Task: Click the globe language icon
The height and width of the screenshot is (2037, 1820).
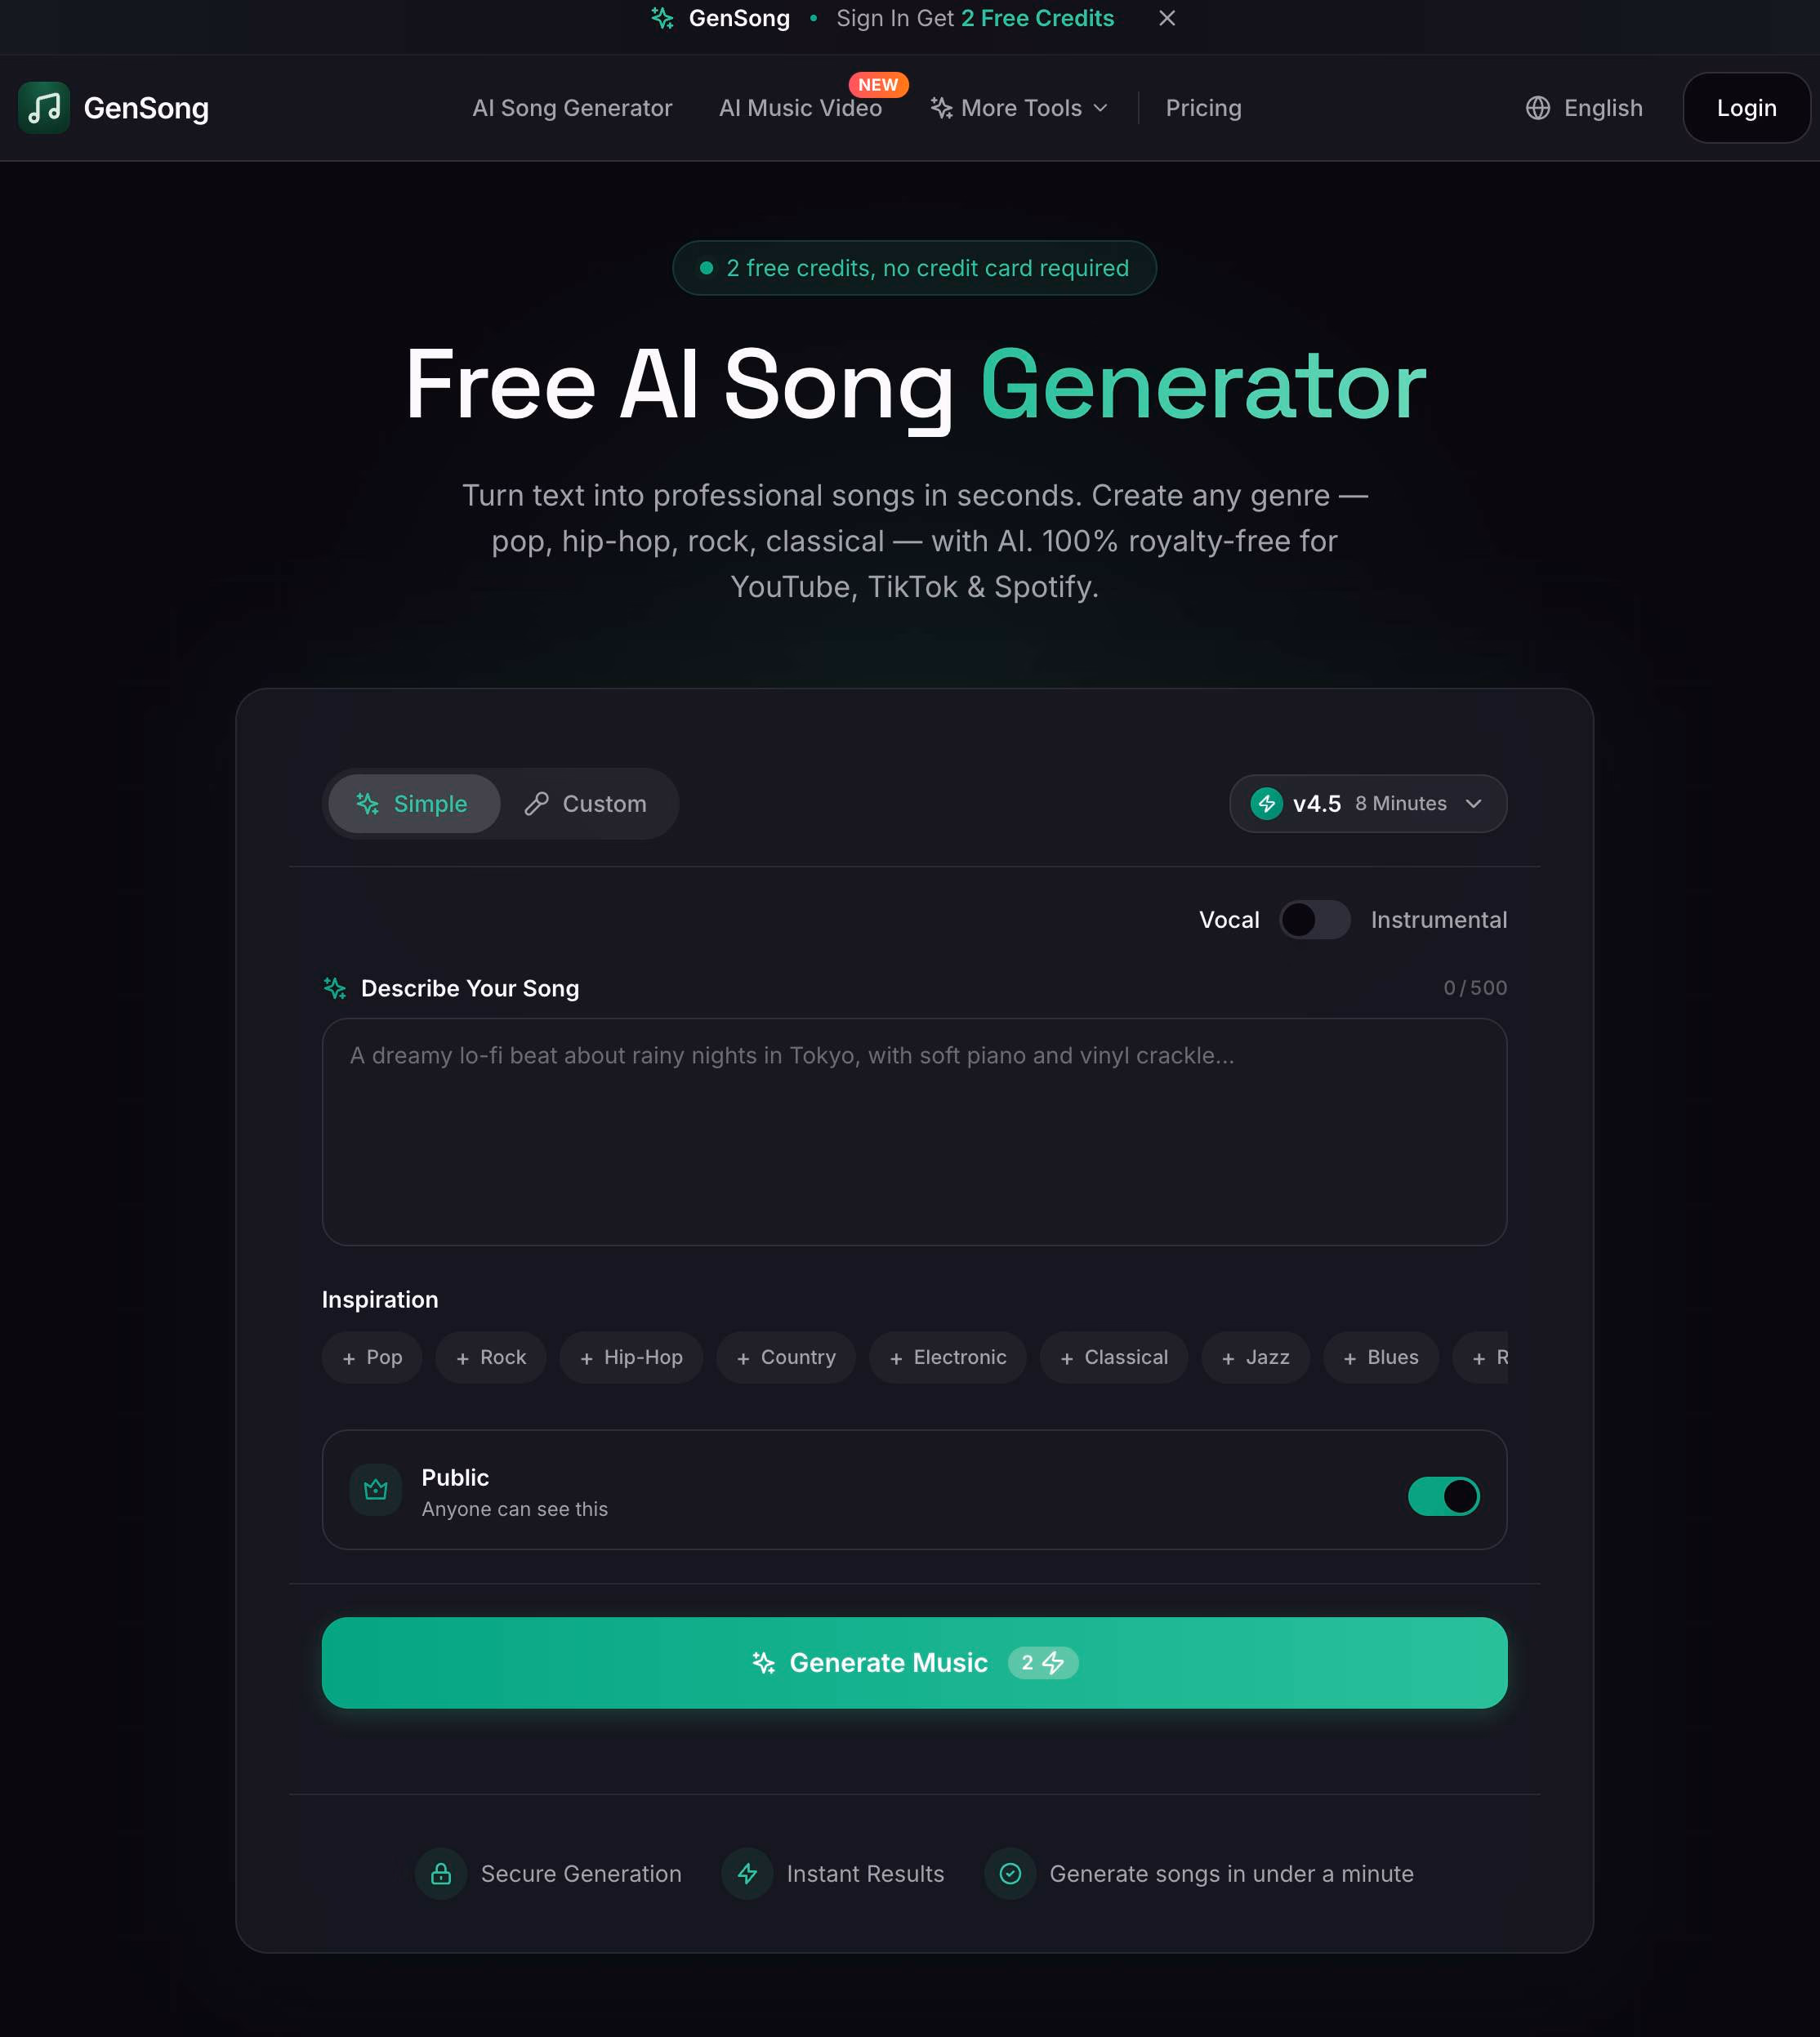Action: pyautogui.click(x=1538, y=108)
